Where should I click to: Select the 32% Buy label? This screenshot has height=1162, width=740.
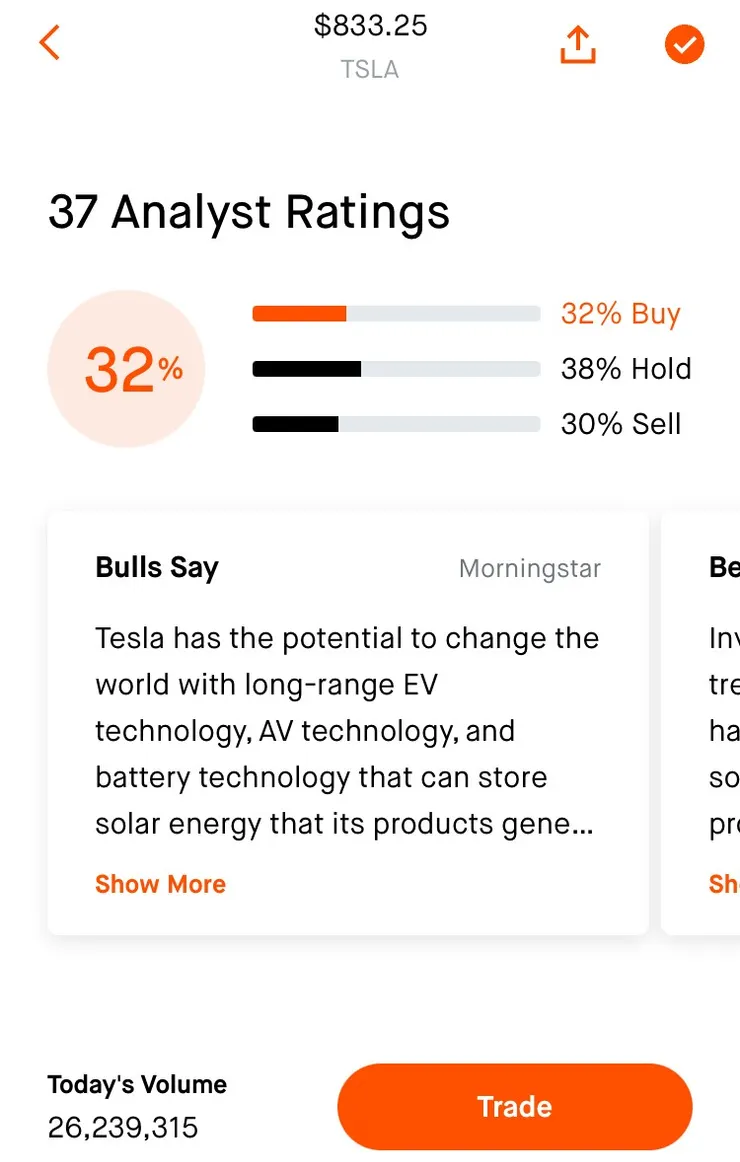[x=620, y=314]
